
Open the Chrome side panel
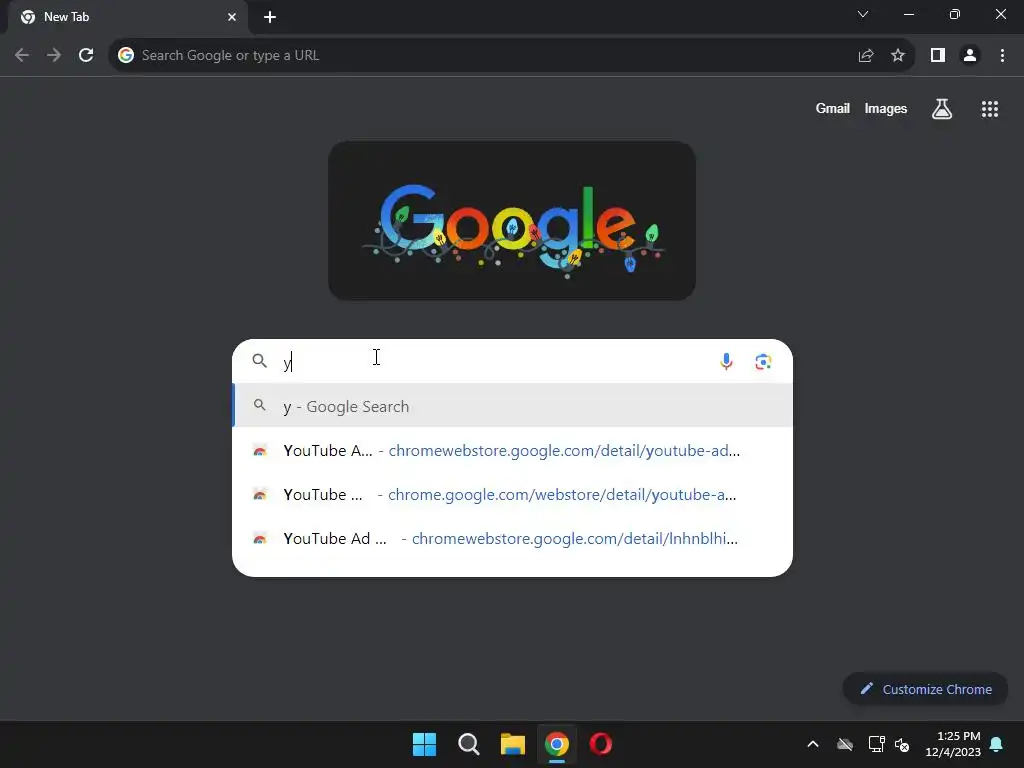click(x=938, y=56)
